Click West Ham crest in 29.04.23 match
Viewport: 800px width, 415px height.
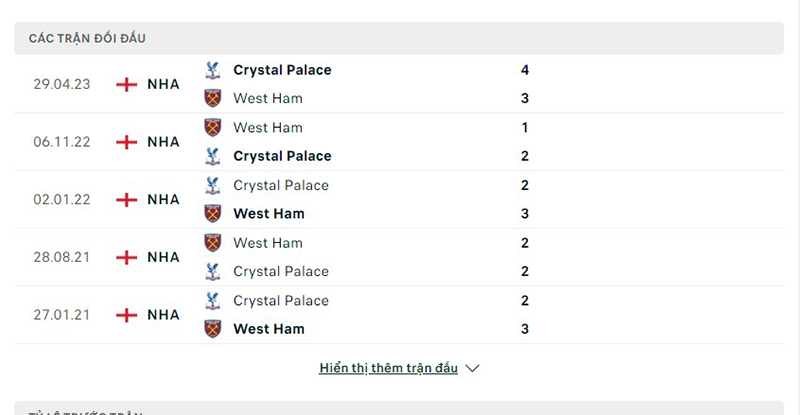pyautogui.click(x=212, y=98)
